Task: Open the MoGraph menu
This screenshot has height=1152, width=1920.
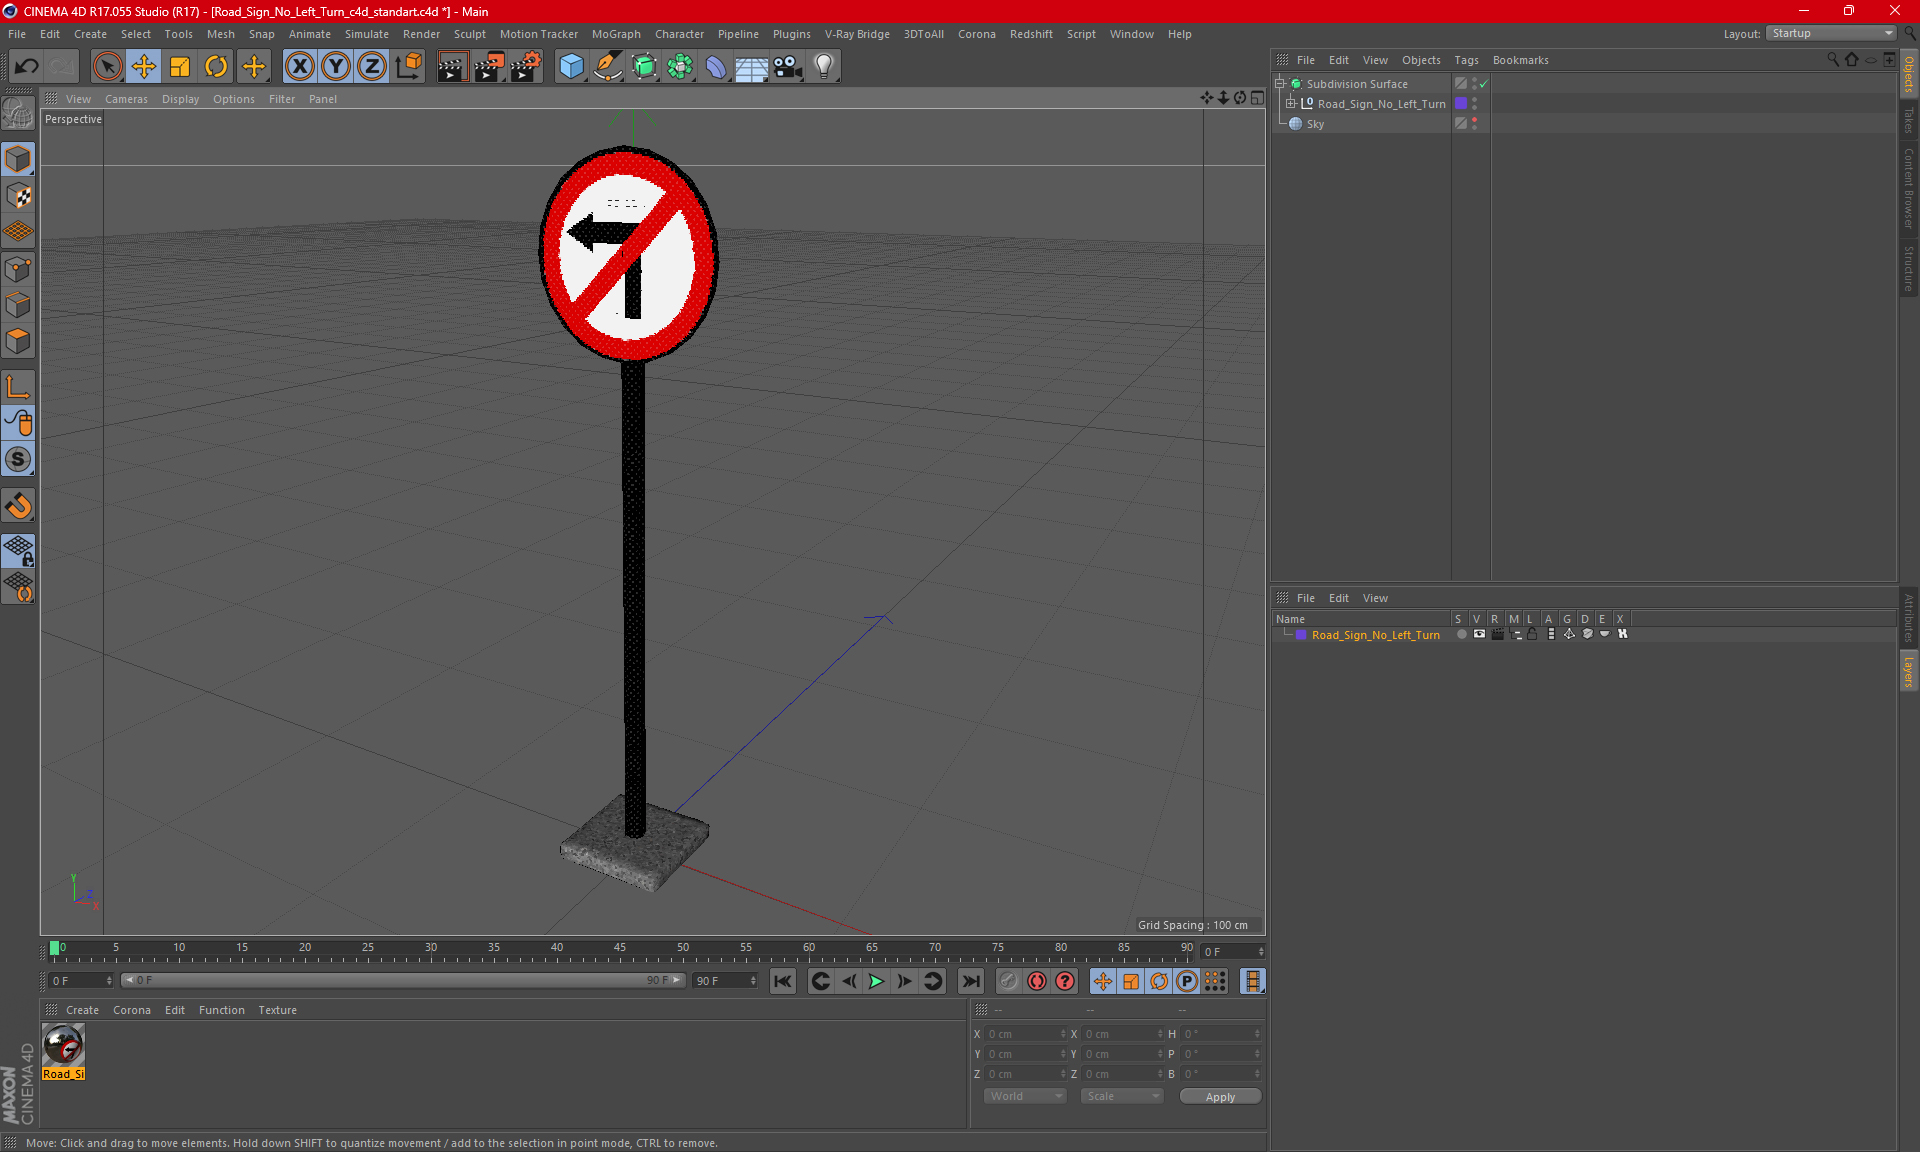Action: tap(616, 34)
